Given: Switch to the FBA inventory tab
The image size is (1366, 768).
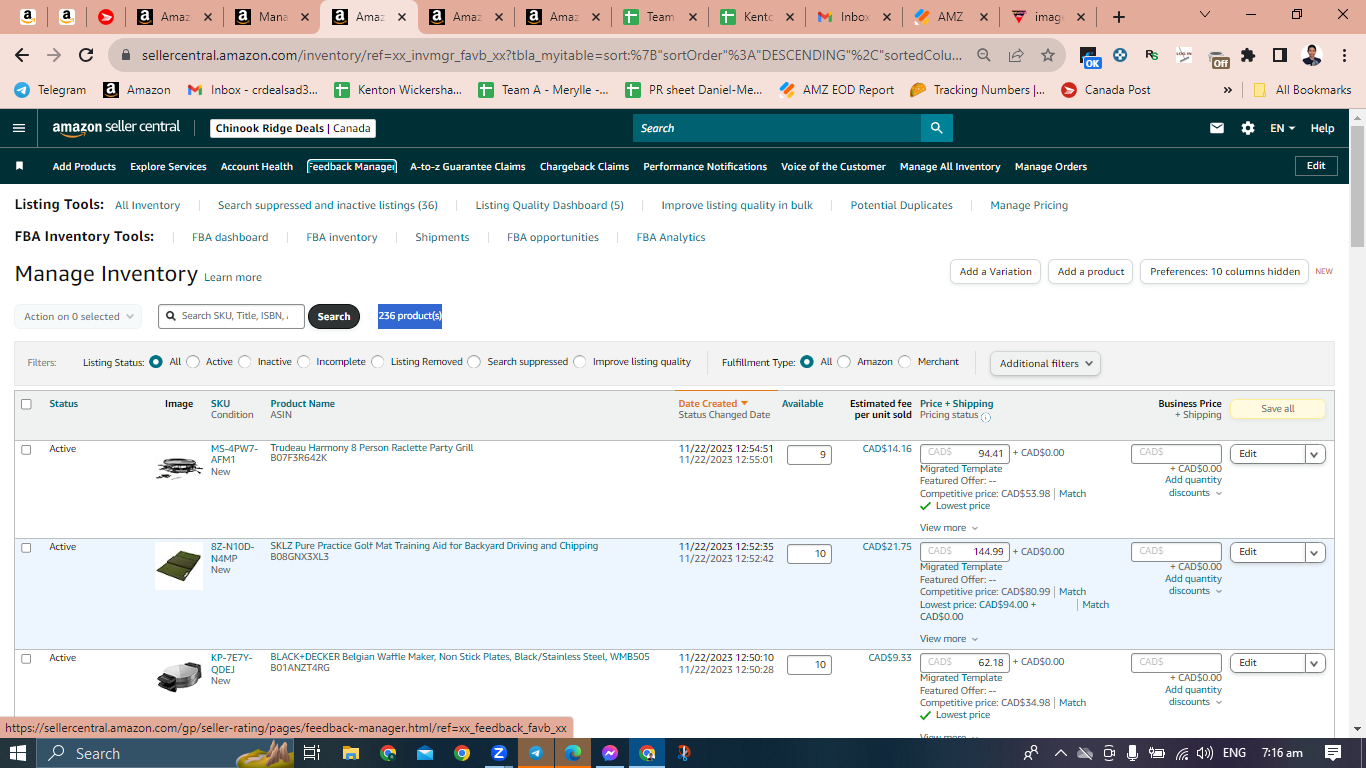Looking at the screenshot, I should click(x=342, y=237).
